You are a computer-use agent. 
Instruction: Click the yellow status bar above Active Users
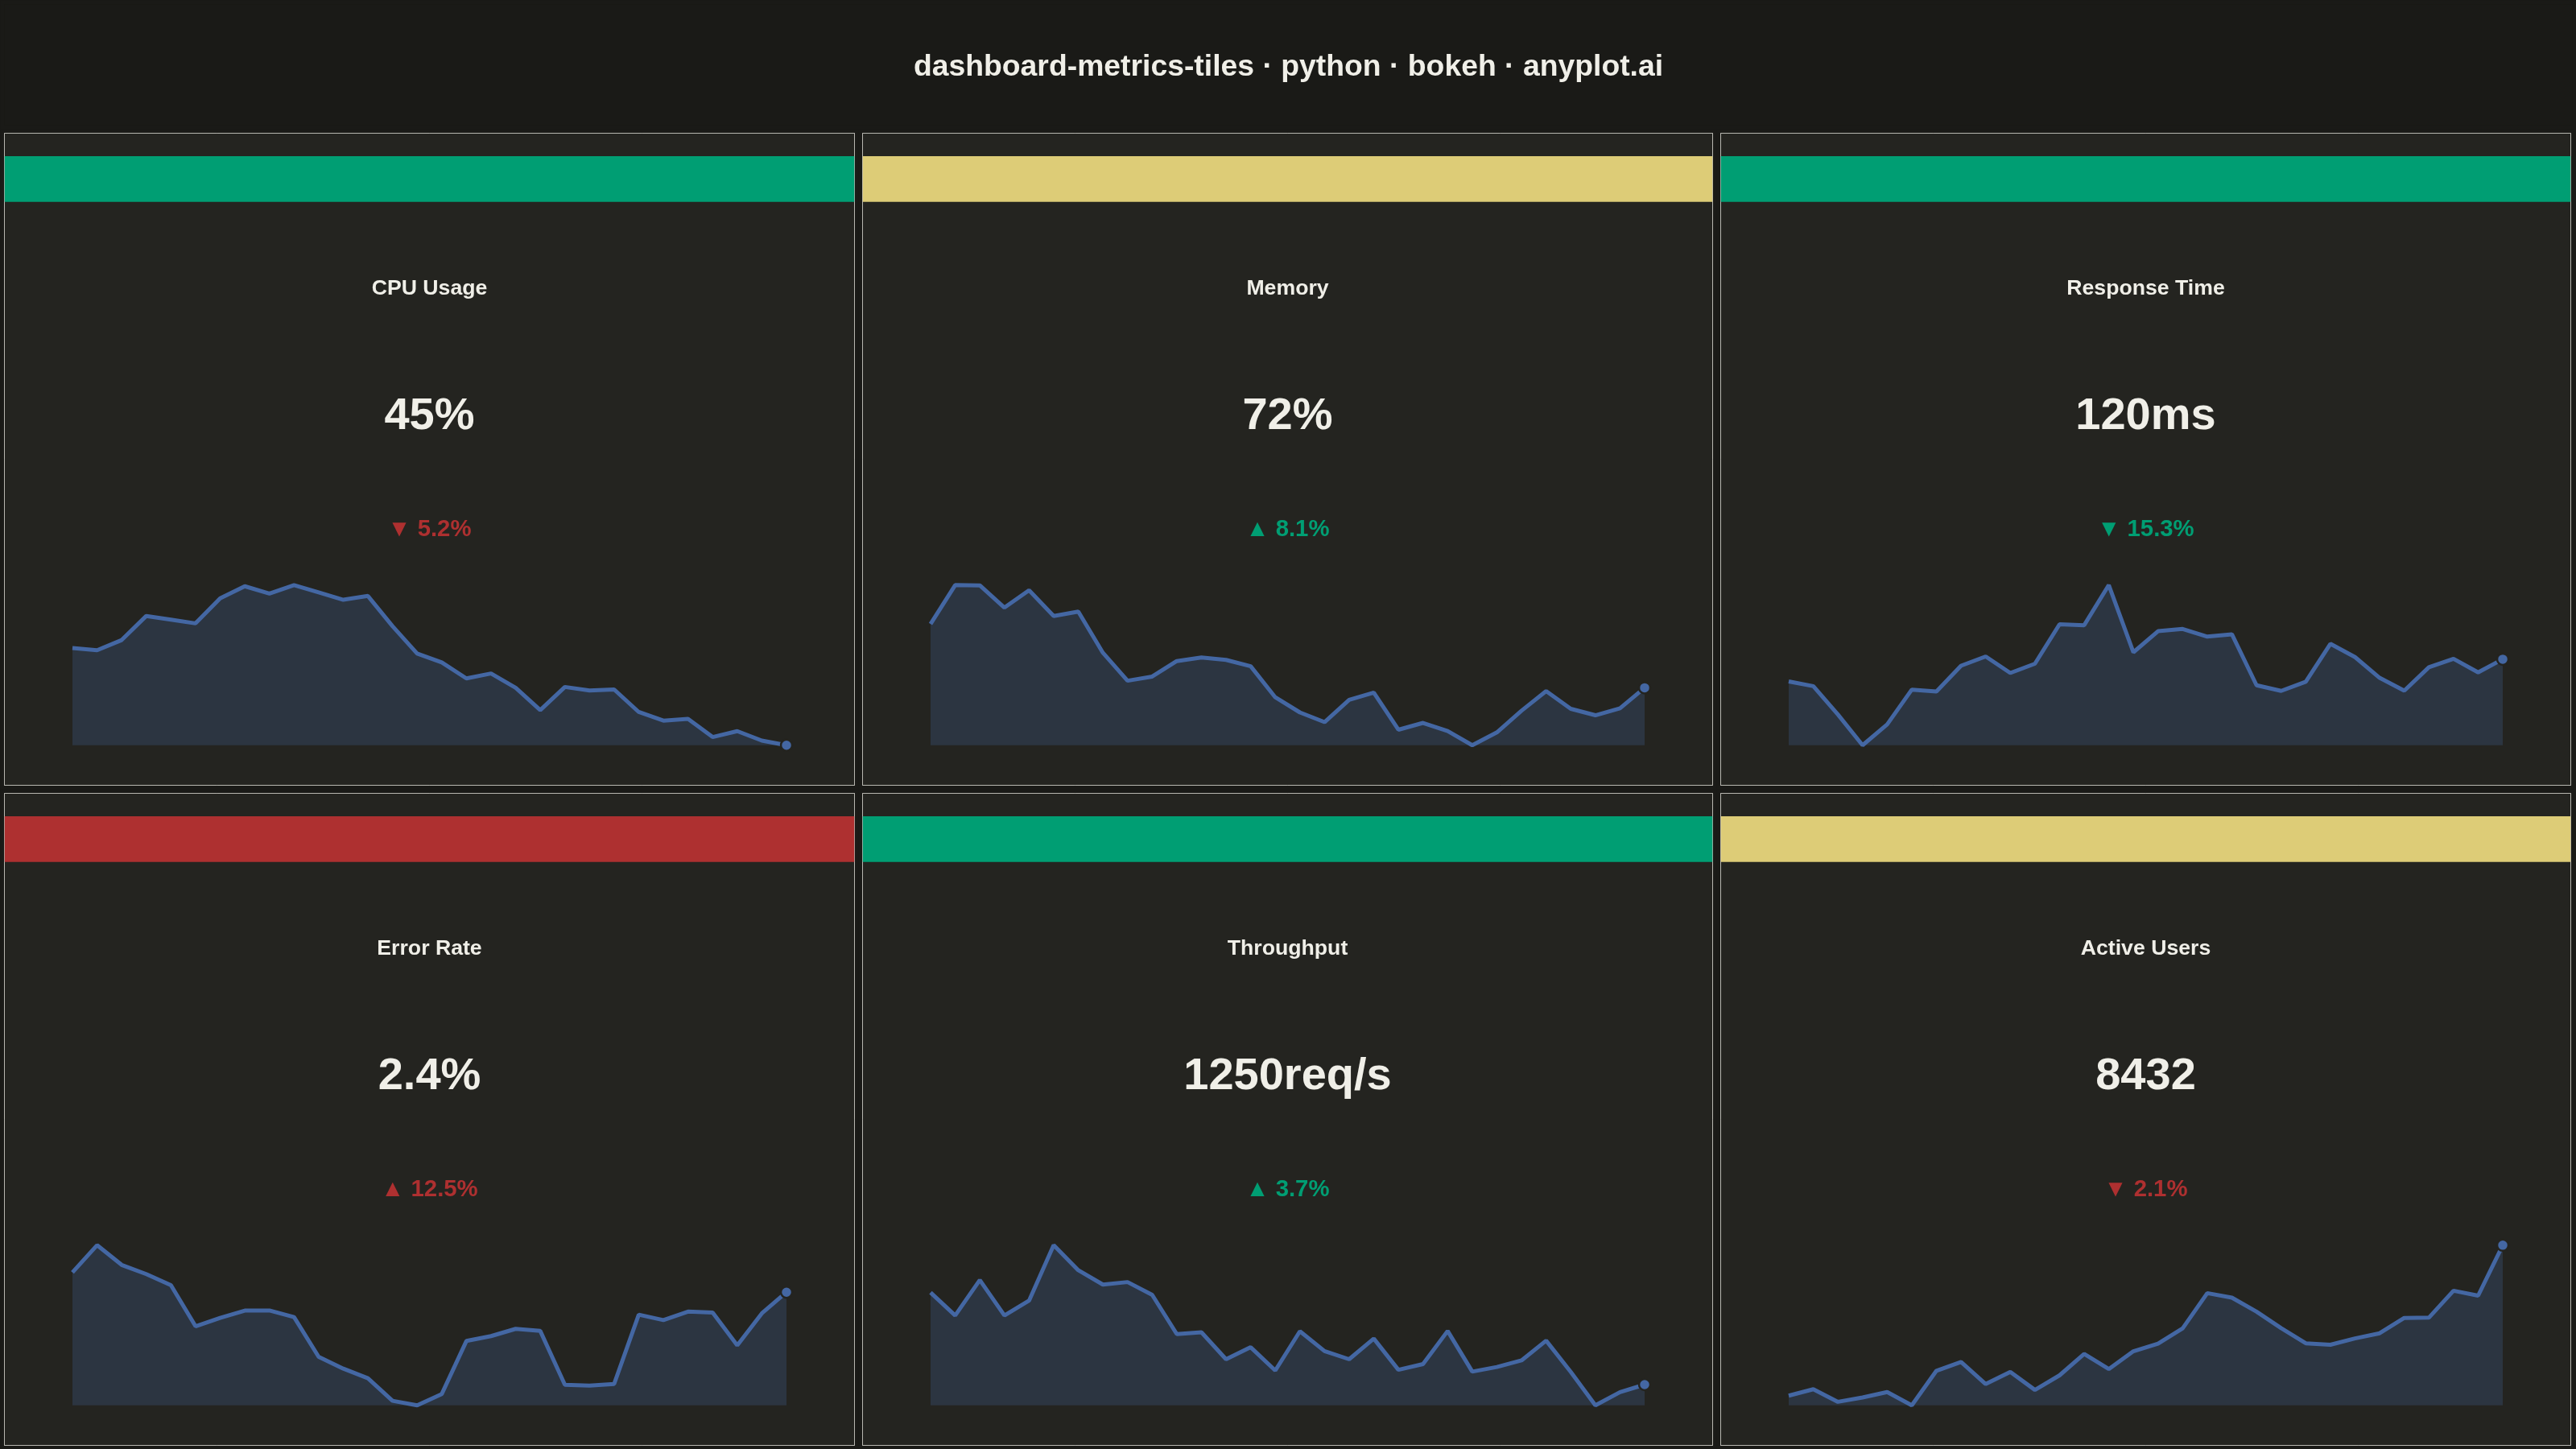tap(2145, 839)
